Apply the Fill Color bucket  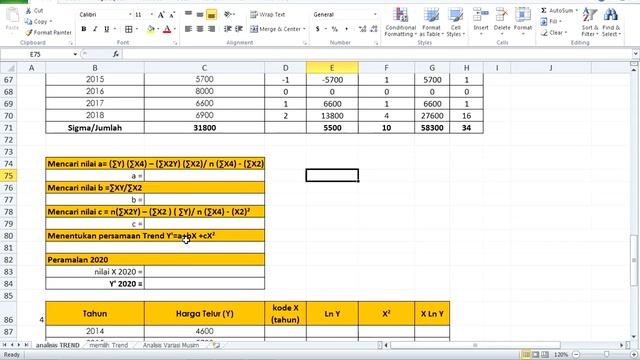[x=151, y=29]
